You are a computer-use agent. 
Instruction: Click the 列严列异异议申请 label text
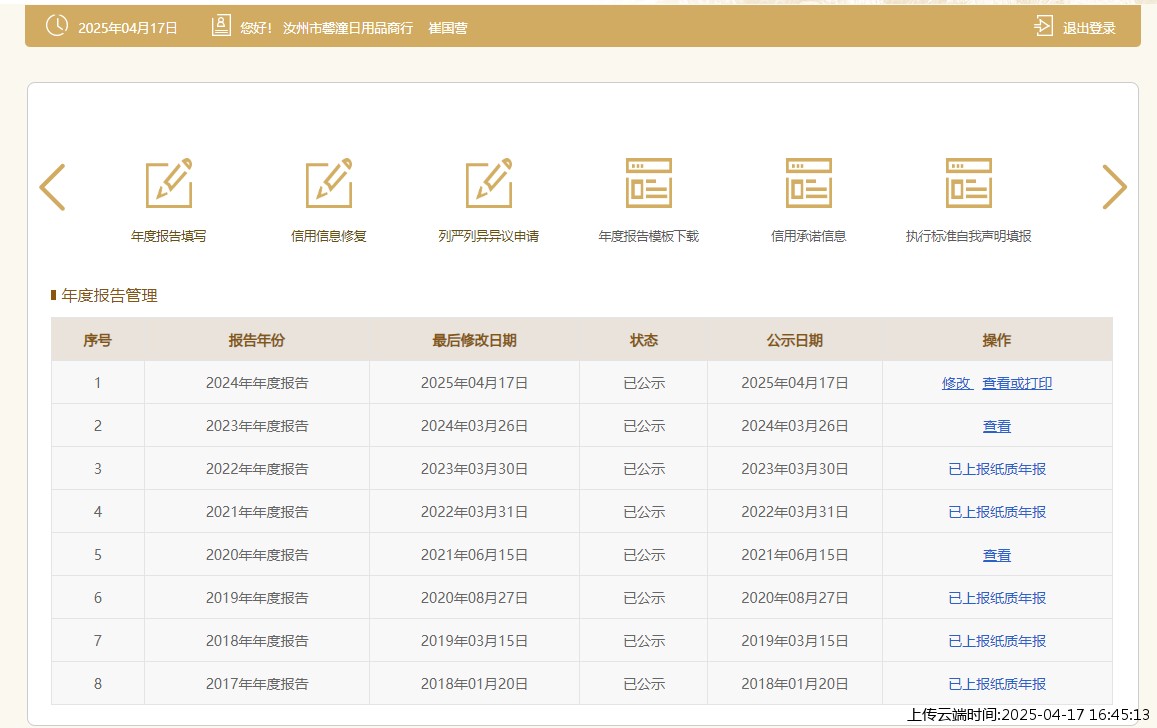point(488,236)
